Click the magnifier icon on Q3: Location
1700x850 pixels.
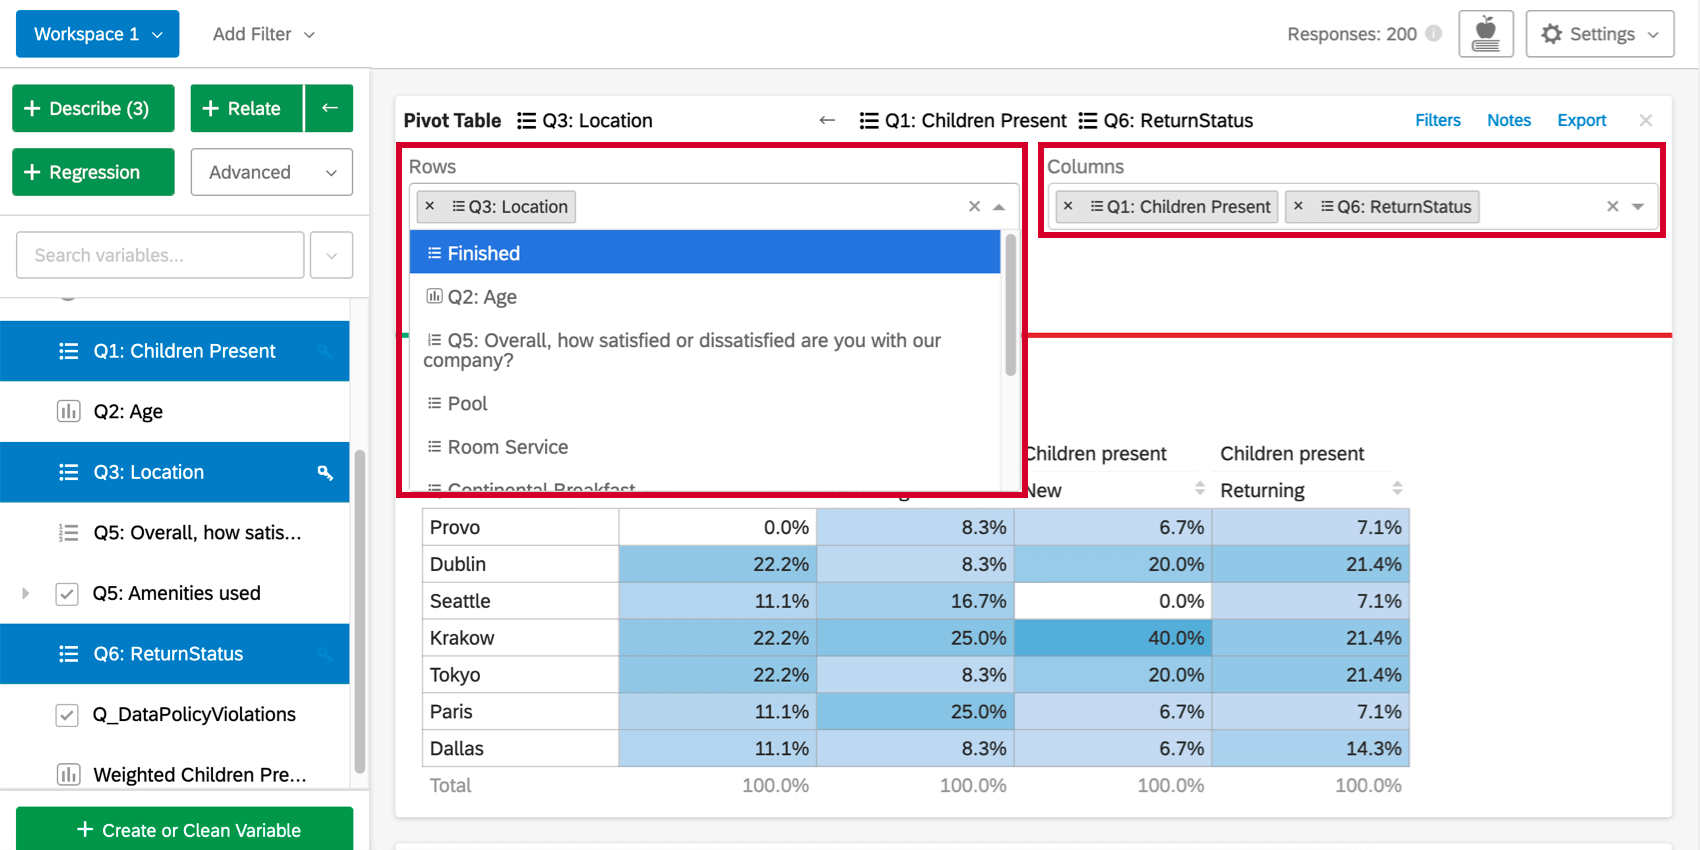(x=325, y=472)
